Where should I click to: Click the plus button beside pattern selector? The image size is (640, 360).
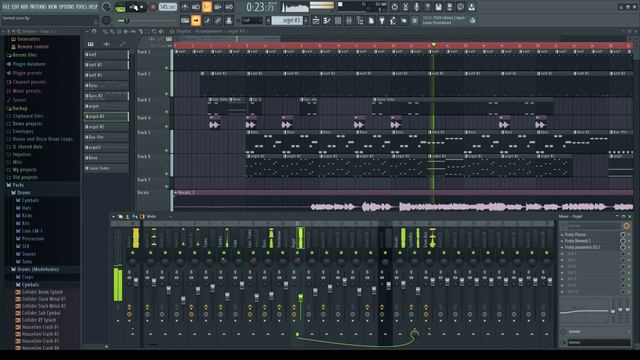pyautogui.click(x=306, y=20)
